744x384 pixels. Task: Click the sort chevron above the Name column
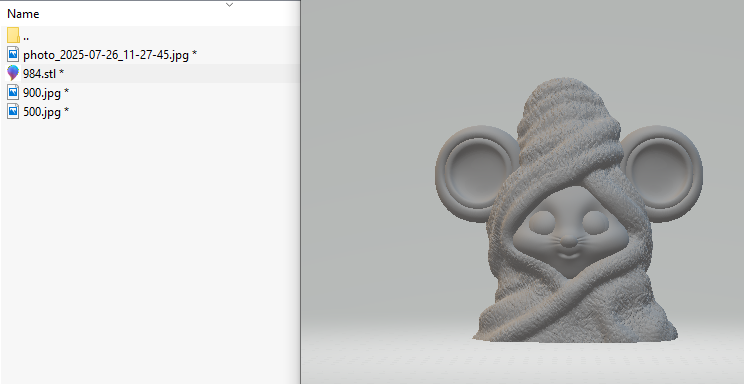tap(230, 5)
